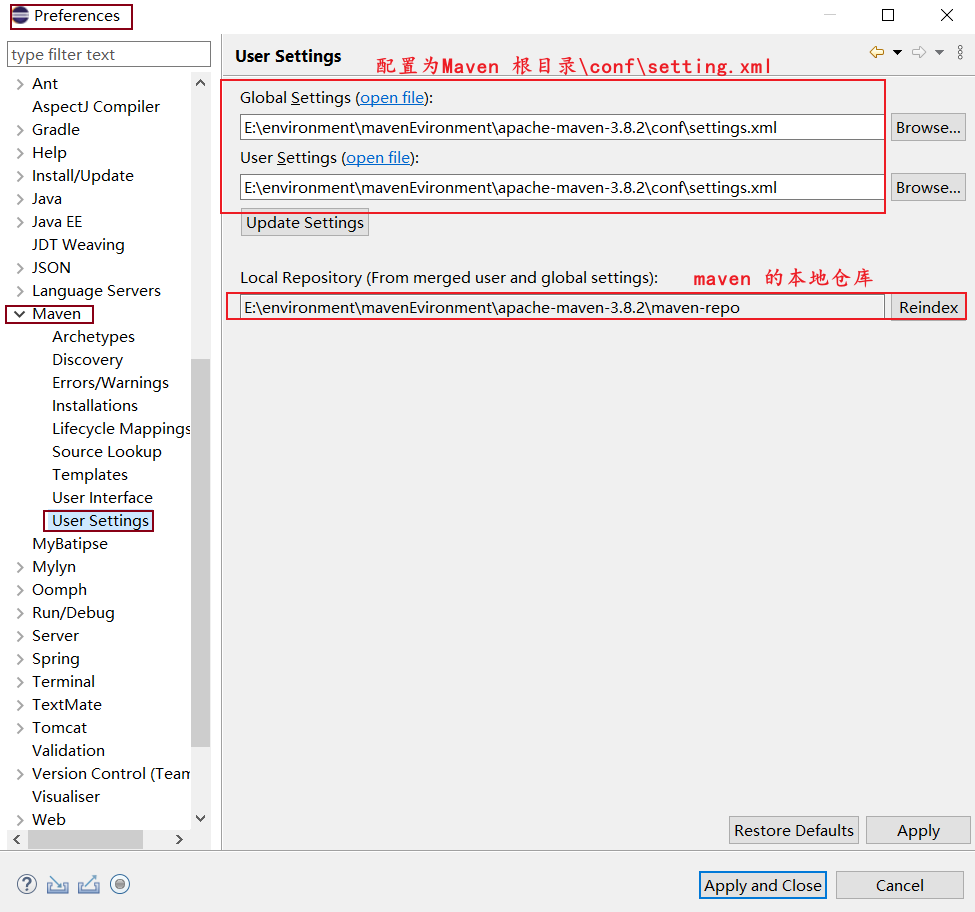Click the Local Repository path field

pyautogui.click(x=561, y=308)
